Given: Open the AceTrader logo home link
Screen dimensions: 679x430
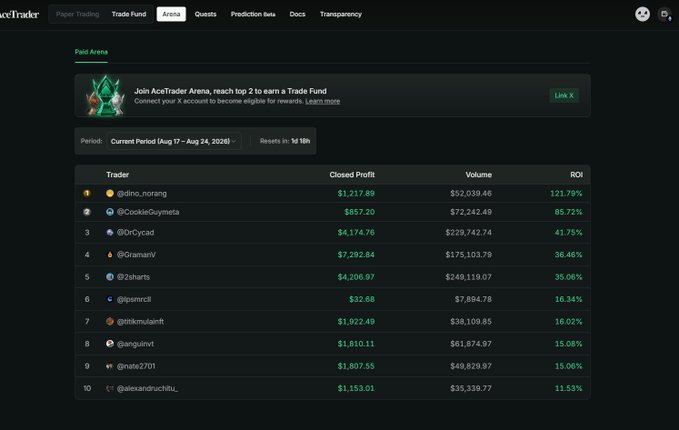Looking at the screenshot, I should click(x=19, y=14).
